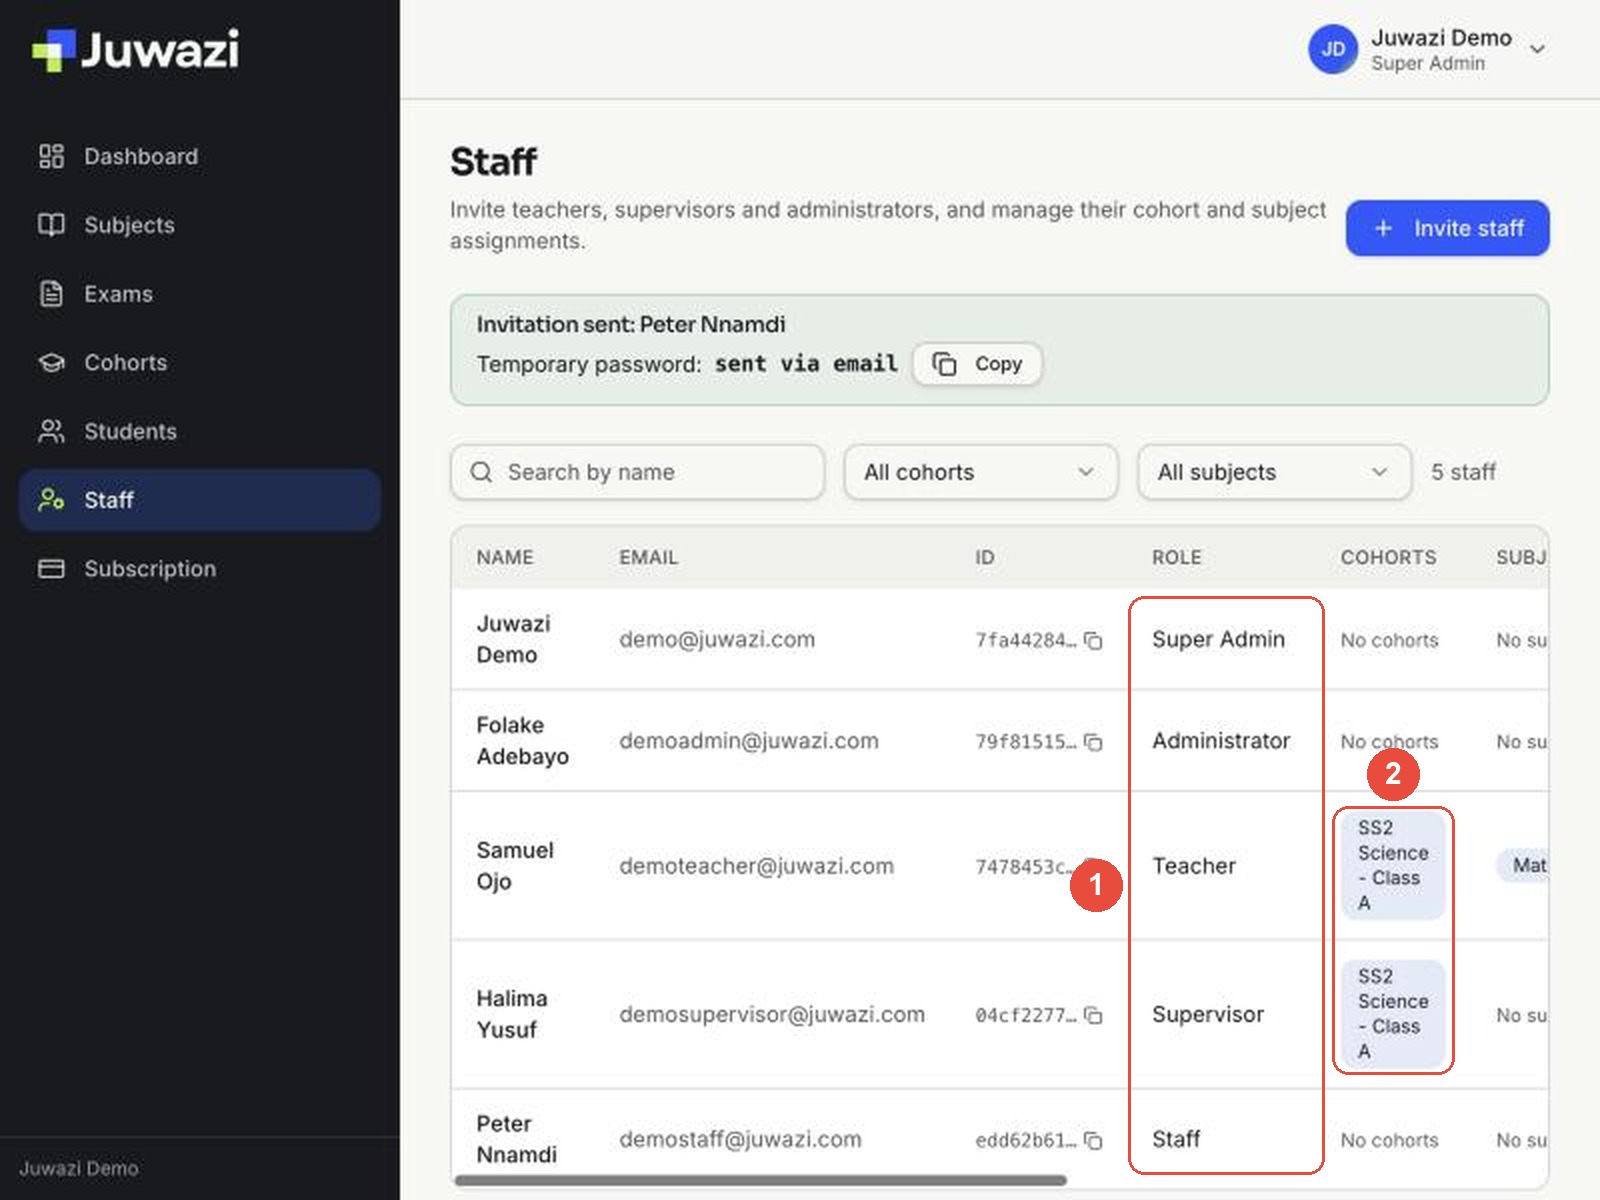This screenshot has height=1200, width=1600.
Task: Open the All subjects dropdown
Action: click(1274, 472)
